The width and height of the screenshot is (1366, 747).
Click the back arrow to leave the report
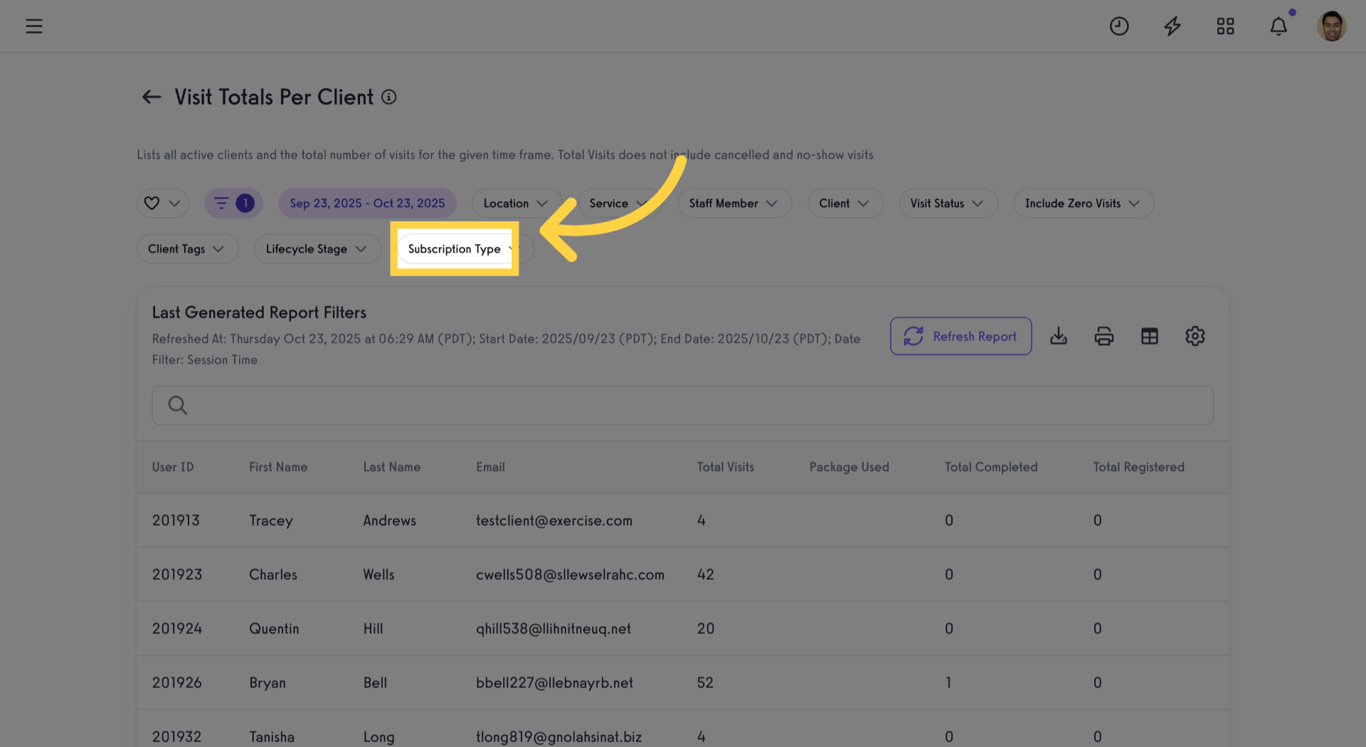151,96
